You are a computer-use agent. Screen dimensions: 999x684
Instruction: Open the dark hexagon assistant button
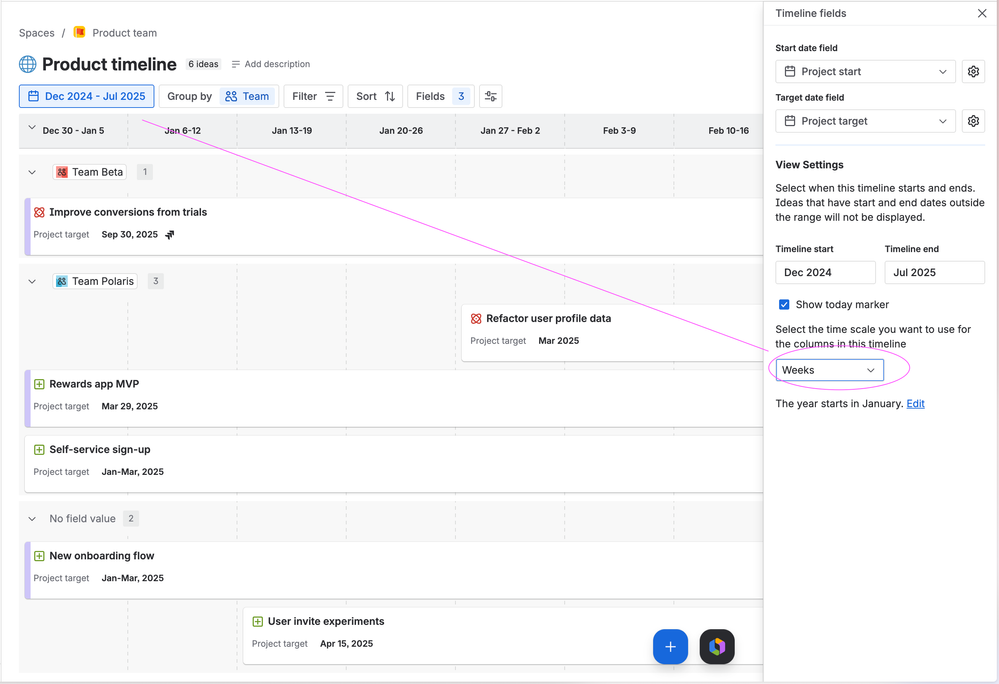pyautogui.click(x=717, y=647)
